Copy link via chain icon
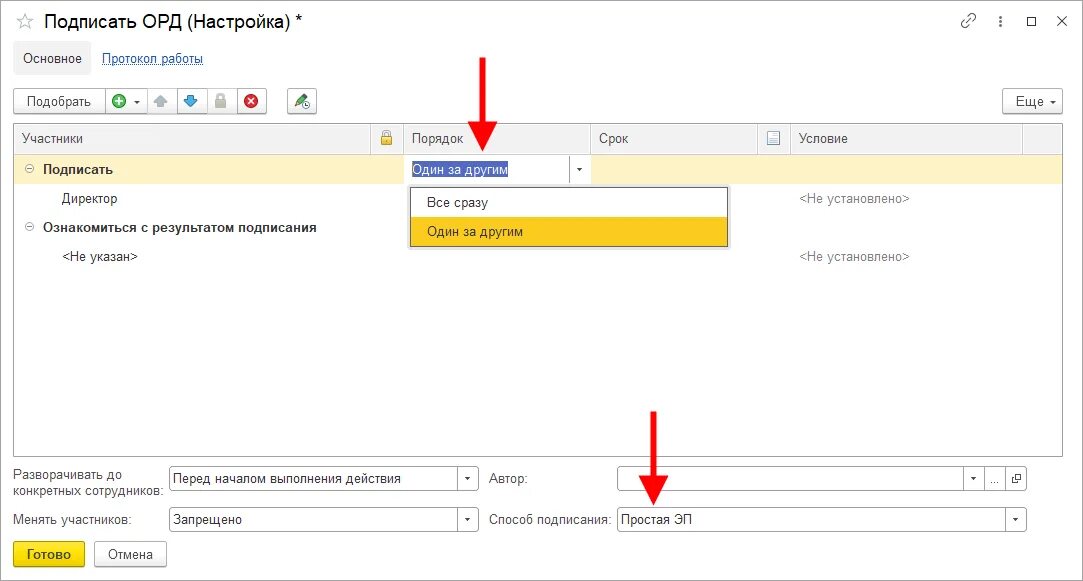This screenshot has width=1083, height=581. [x=968, y=21]
